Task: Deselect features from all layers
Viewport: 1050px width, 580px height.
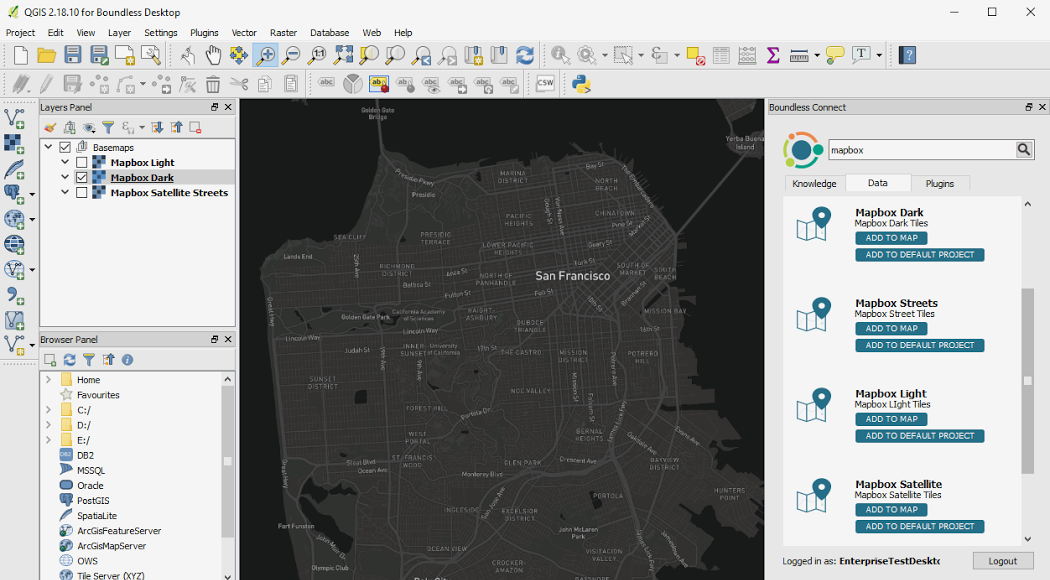Action: (x=696, y=56)
